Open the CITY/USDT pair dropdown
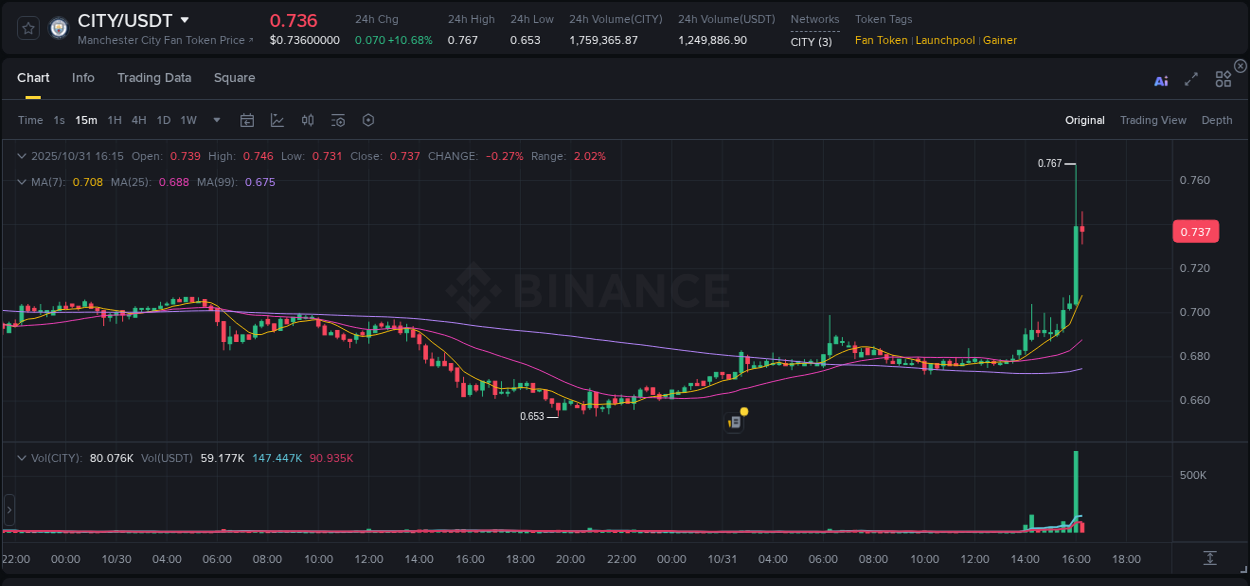Screen dimensions: 1250x586 [x=182, y=19]
